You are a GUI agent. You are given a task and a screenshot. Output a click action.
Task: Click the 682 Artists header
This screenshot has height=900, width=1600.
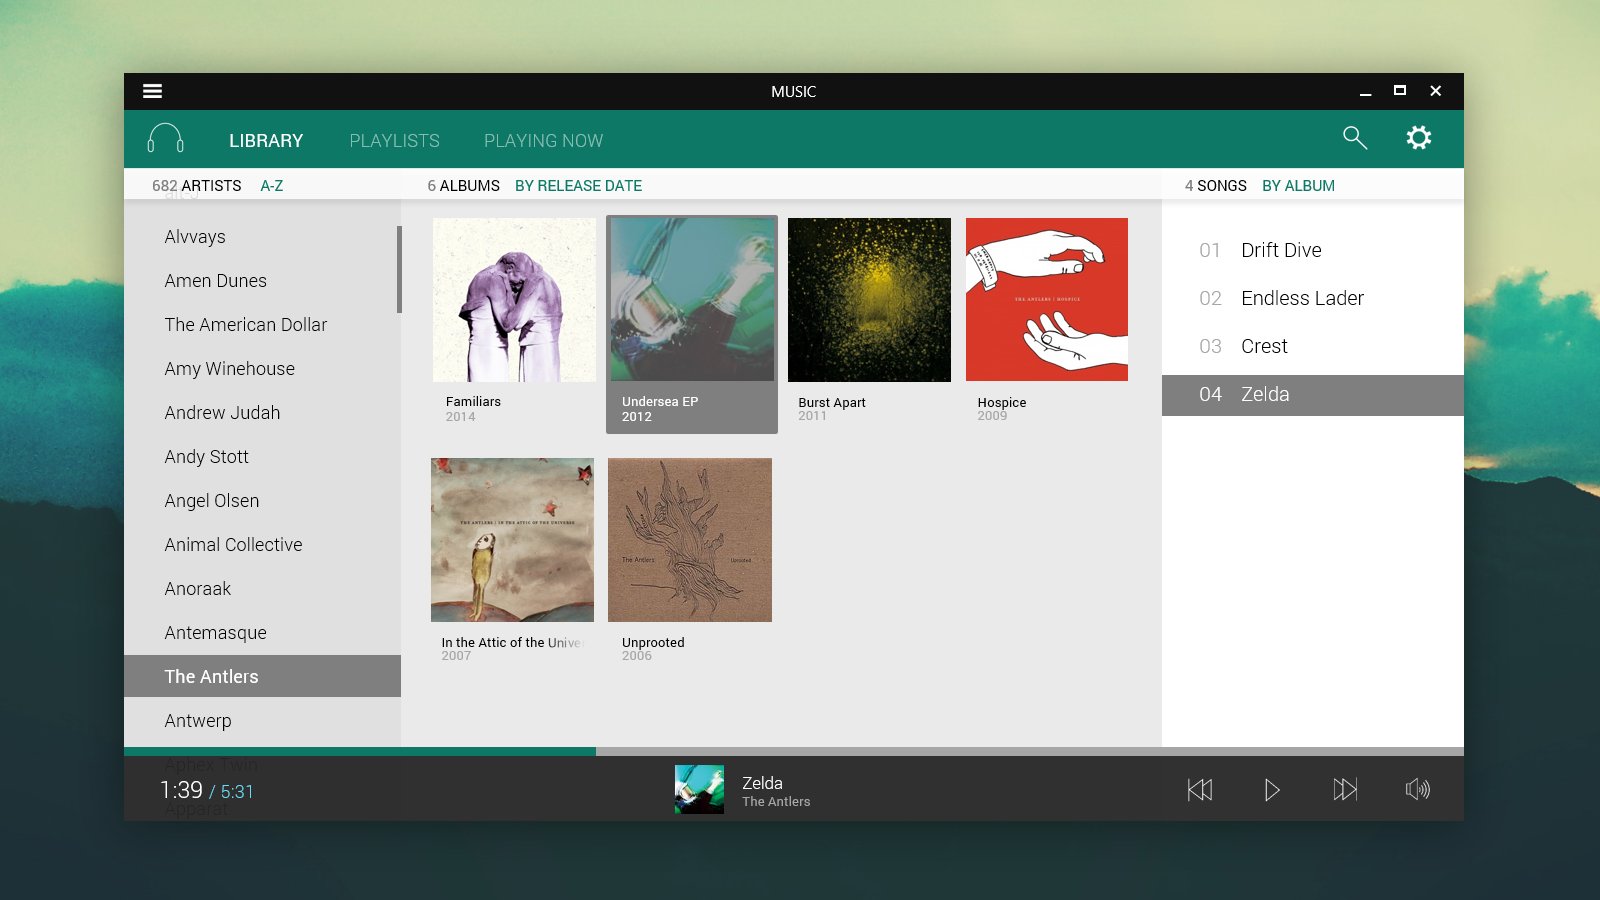(x=197, y=186)
